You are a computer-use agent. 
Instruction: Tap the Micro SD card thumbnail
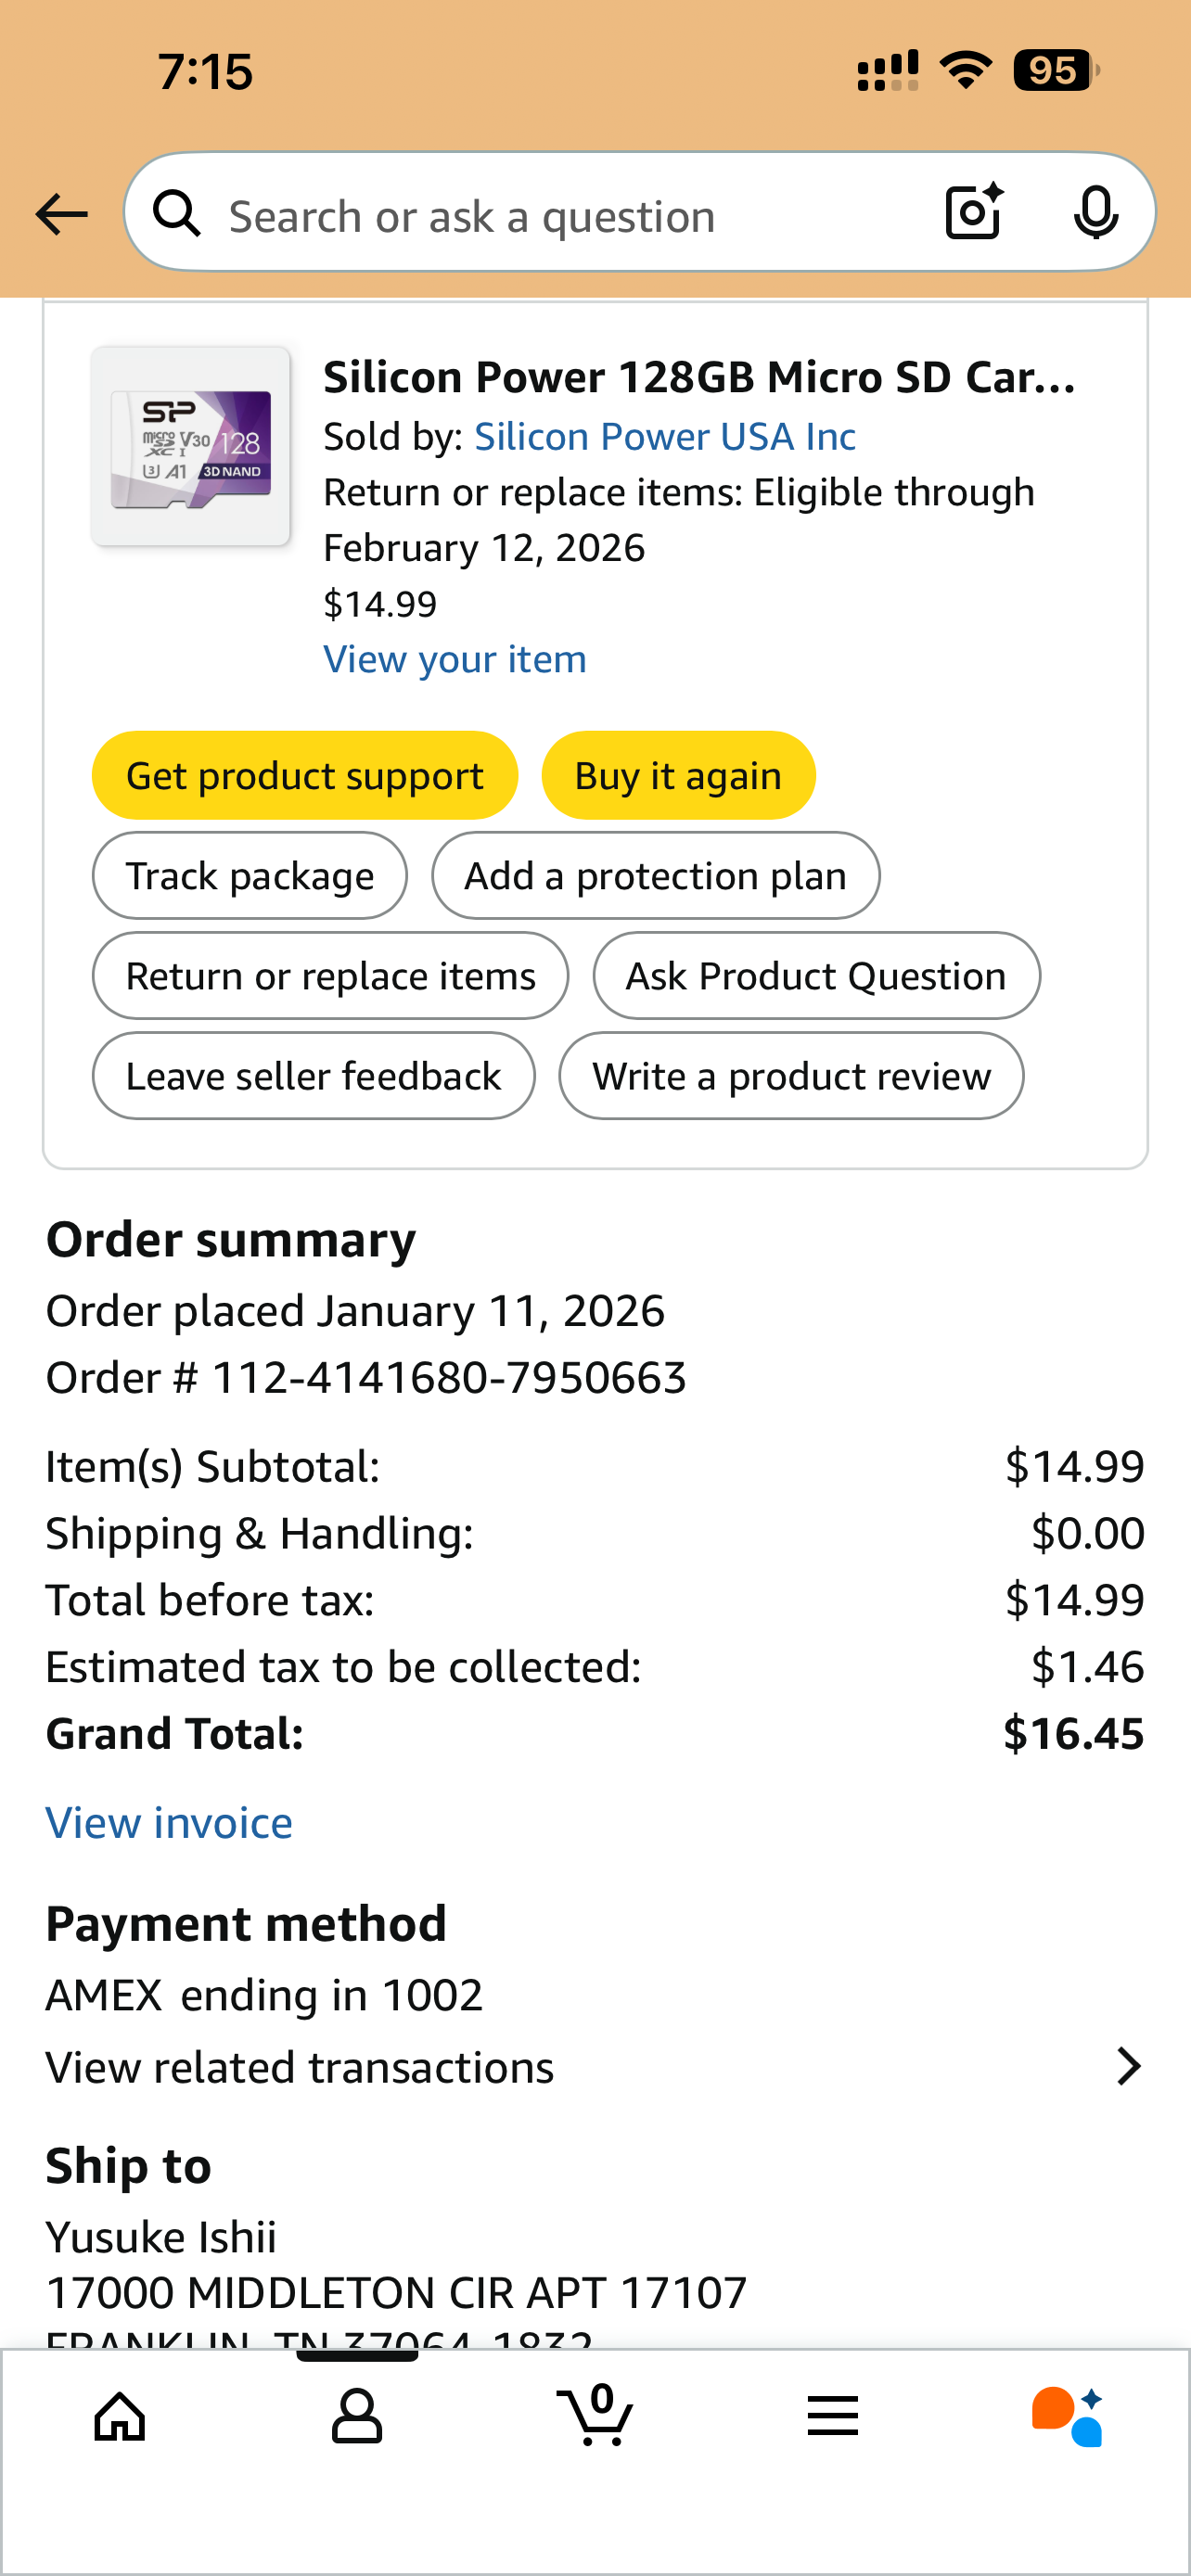tap(191, 446)
